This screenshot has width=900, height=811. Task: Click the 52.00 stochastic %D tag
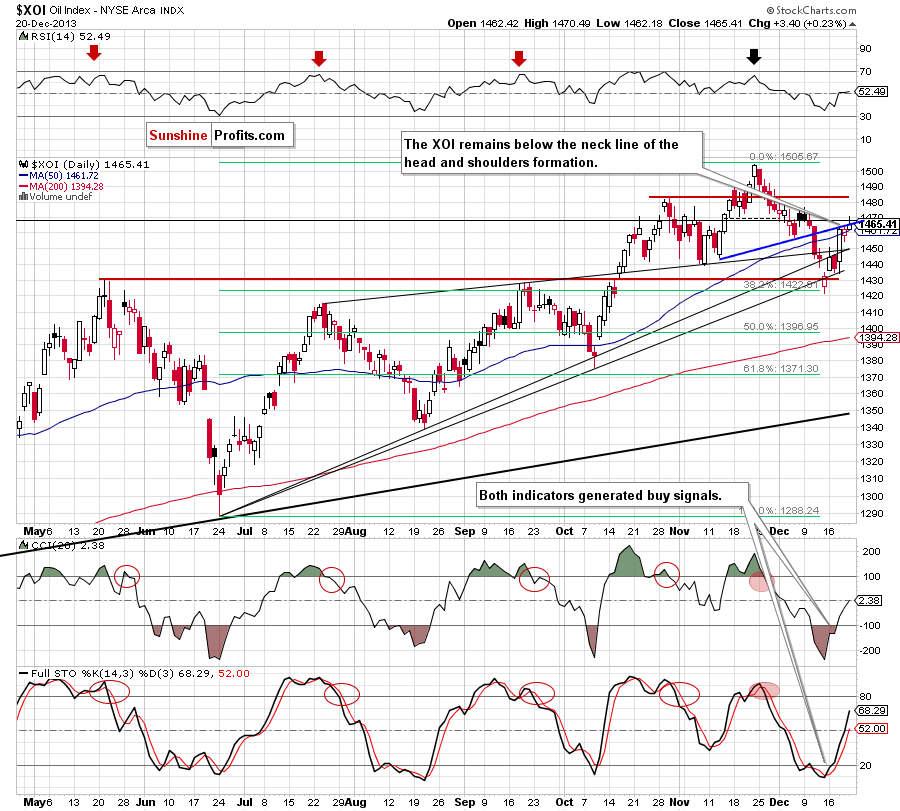[871, 728]
